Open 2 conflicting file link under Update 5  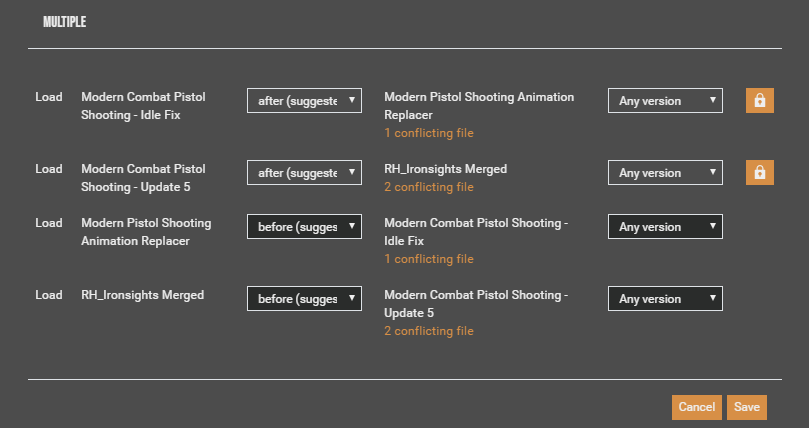(x=428, y=331)
